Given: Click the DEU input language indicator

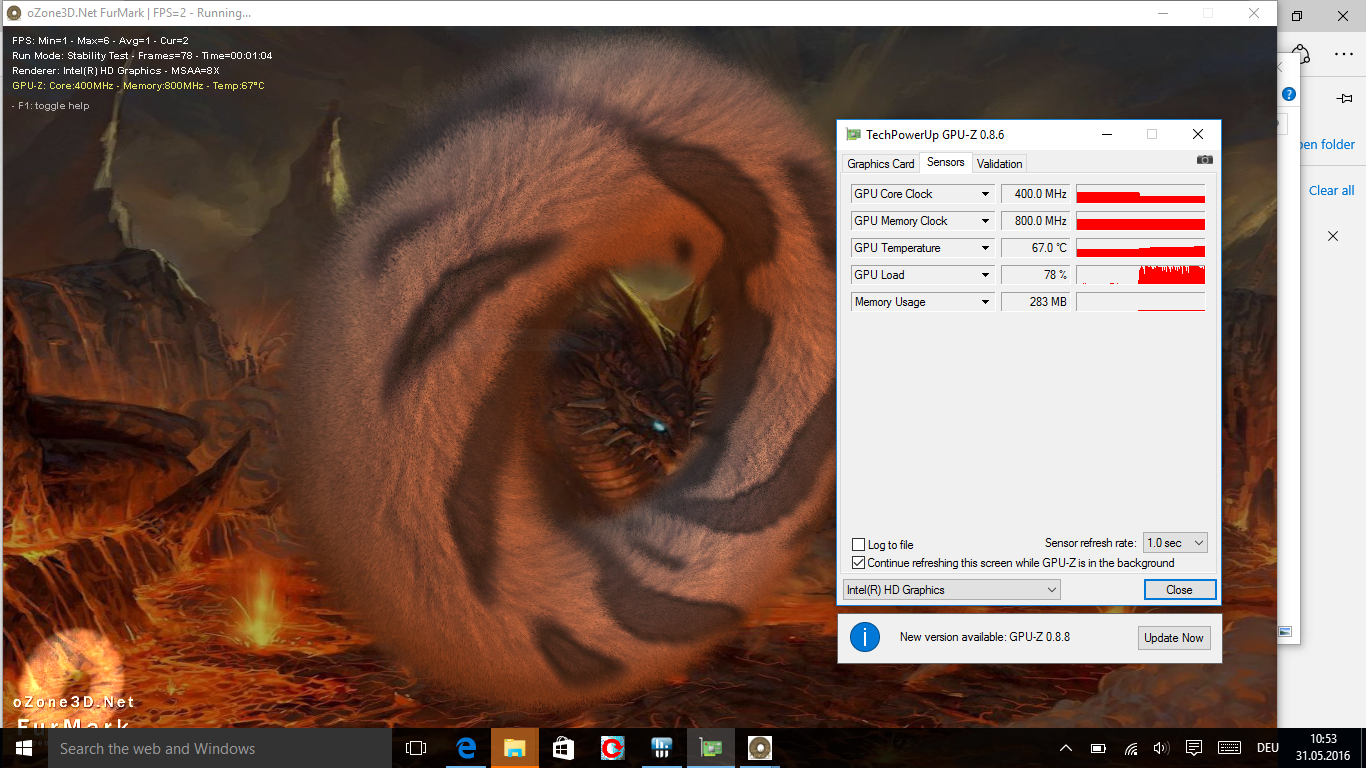Looking at the screenshot, I should [x=1267, y=748].
